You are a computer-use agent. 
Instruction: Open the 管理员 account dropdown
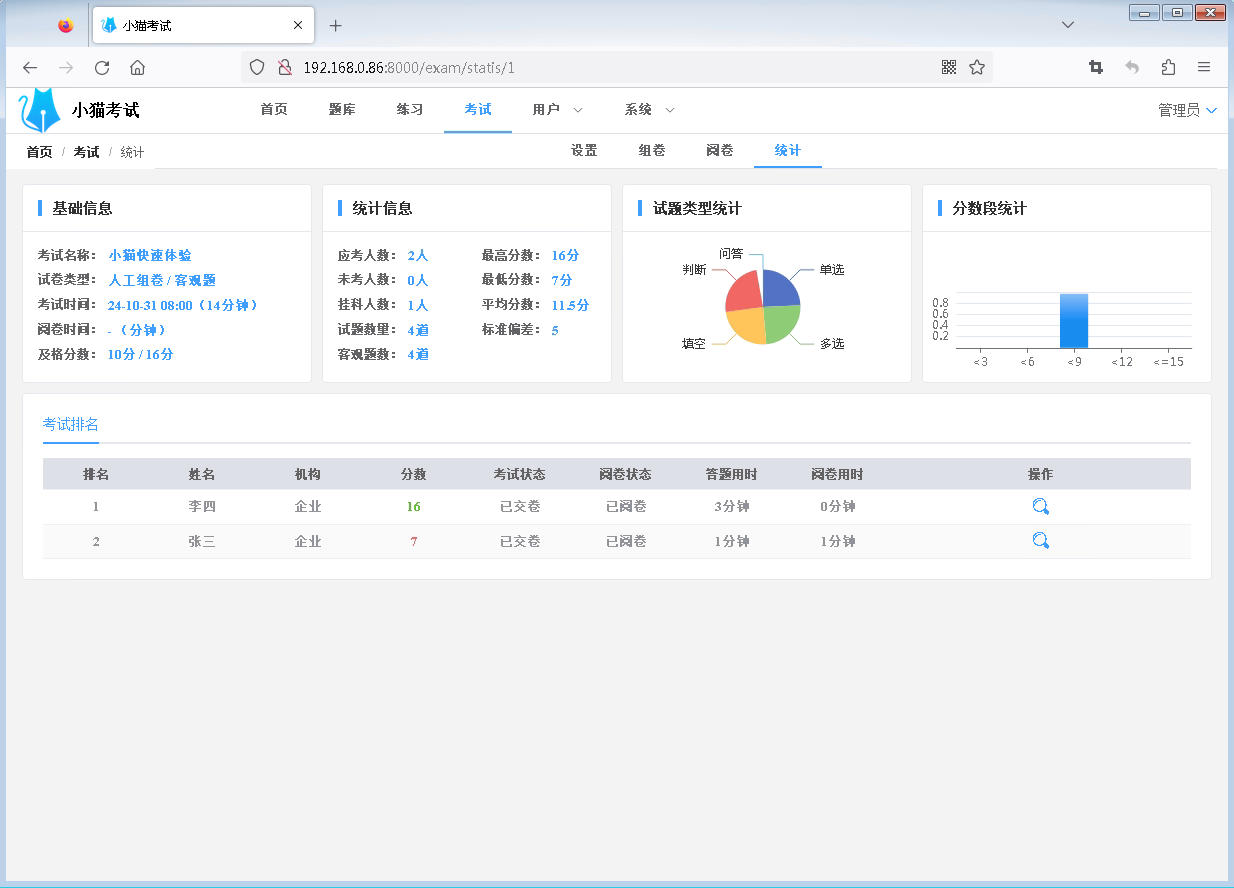pyautogui.click(x=1186, y=110)
